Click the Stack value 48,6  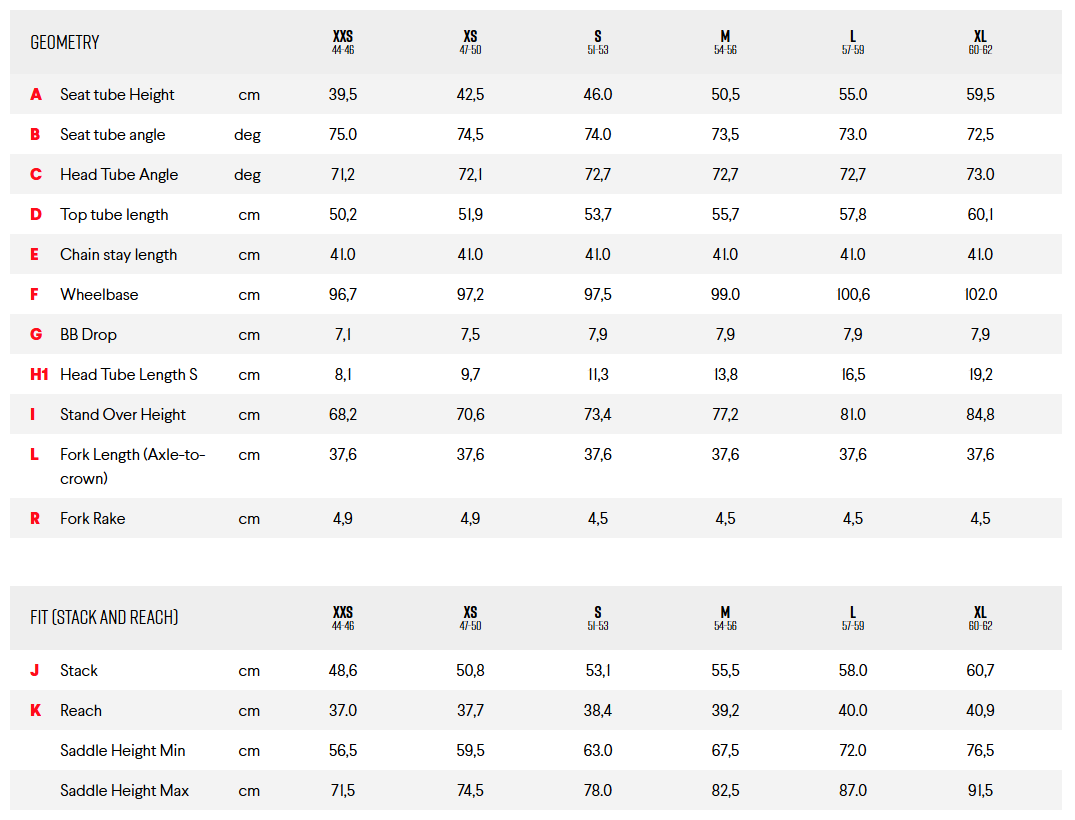[343, 670]
